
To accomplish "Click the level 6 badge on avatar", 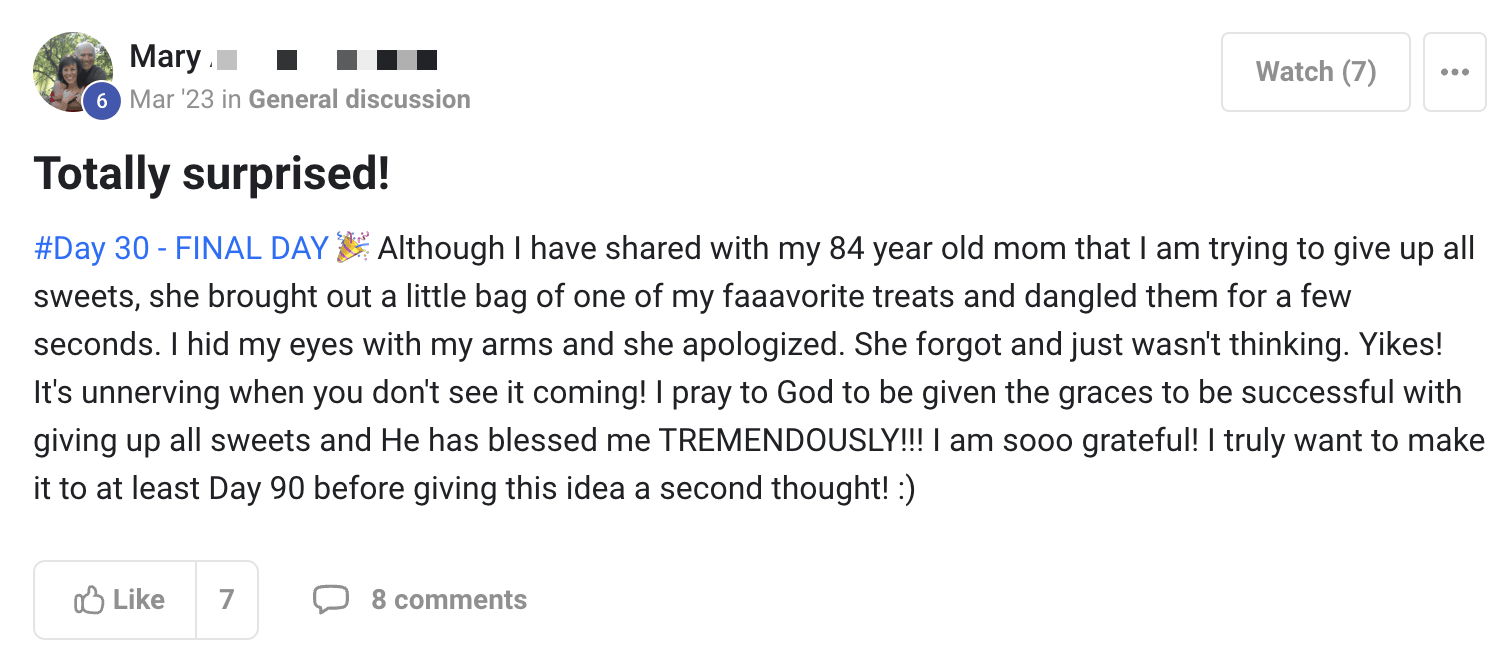I will click(x=101, y=101).
